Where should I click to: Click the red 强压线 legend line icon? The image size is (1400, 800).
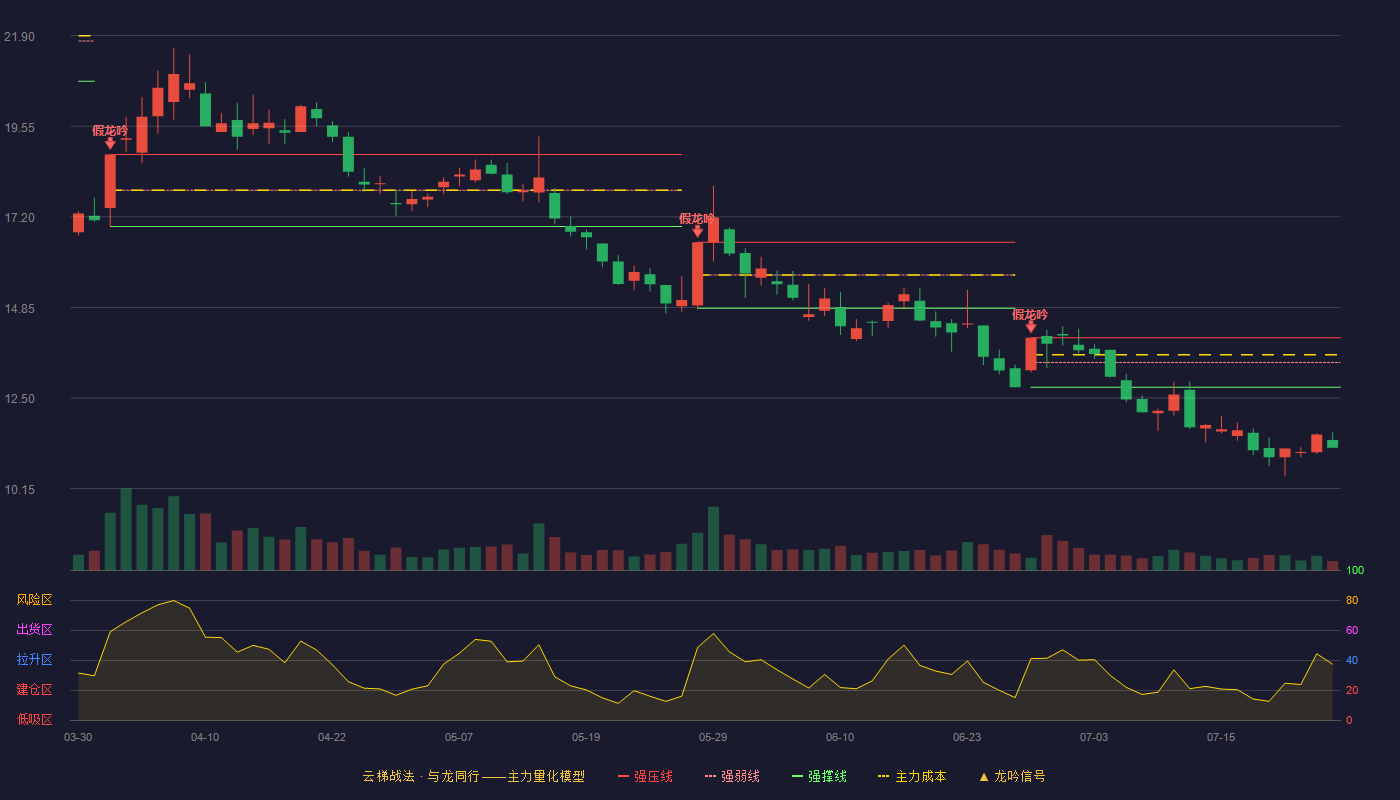coord(624,777)
